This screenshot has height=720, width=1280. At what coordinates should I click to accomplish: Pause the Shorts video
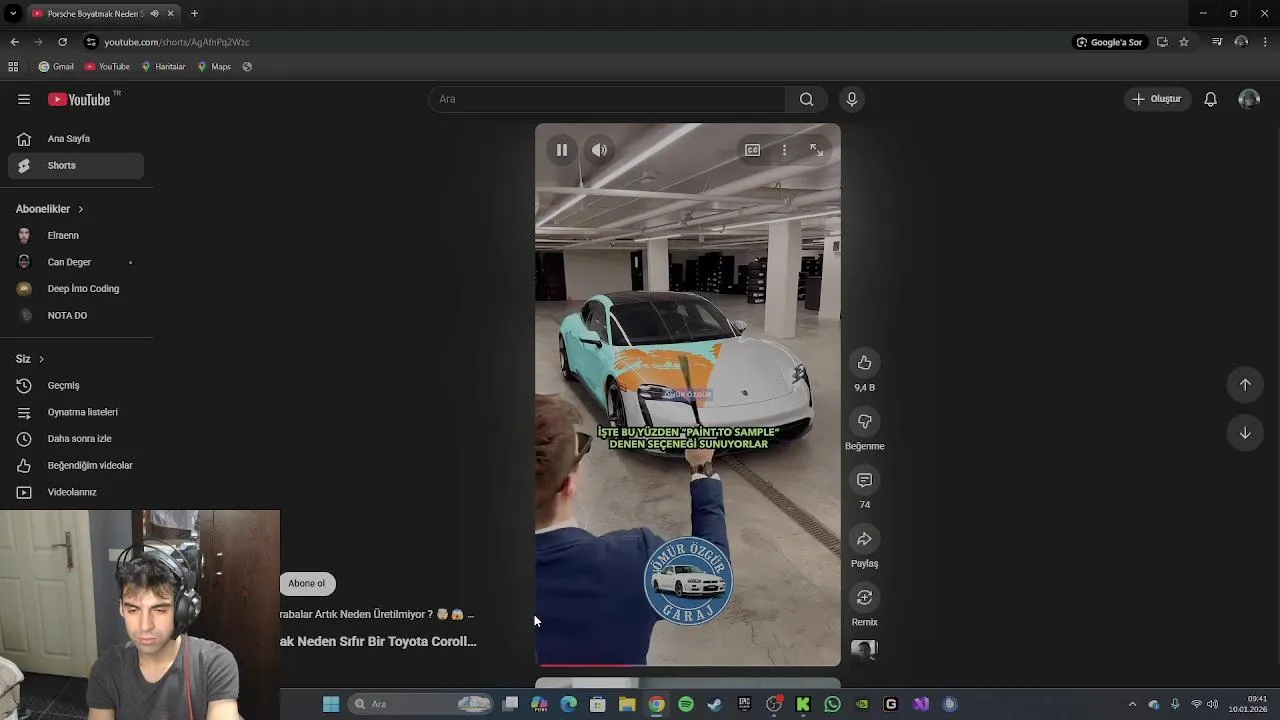coord(562,150)
